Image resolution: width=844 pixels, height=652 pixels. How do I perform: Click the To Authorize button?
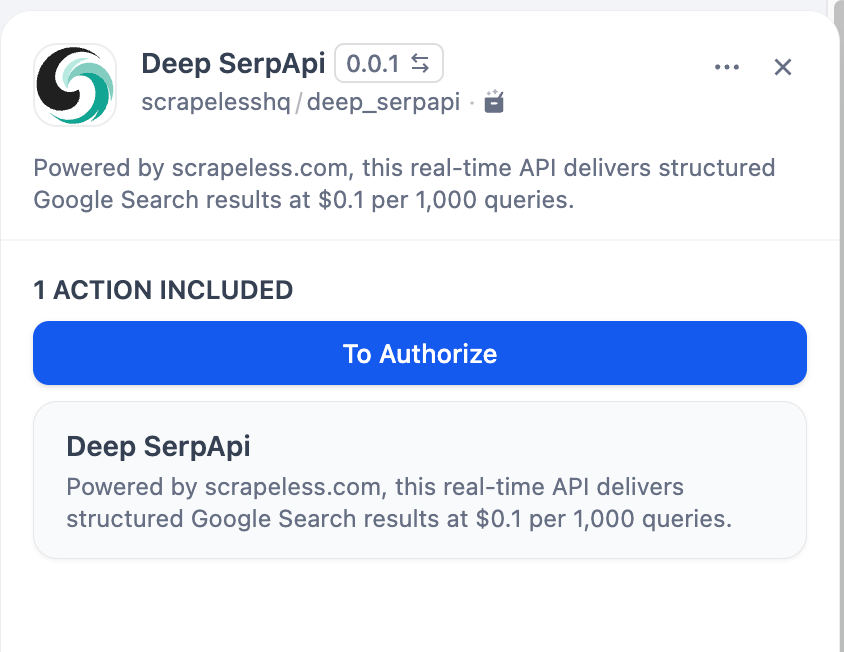click(420, 353)
